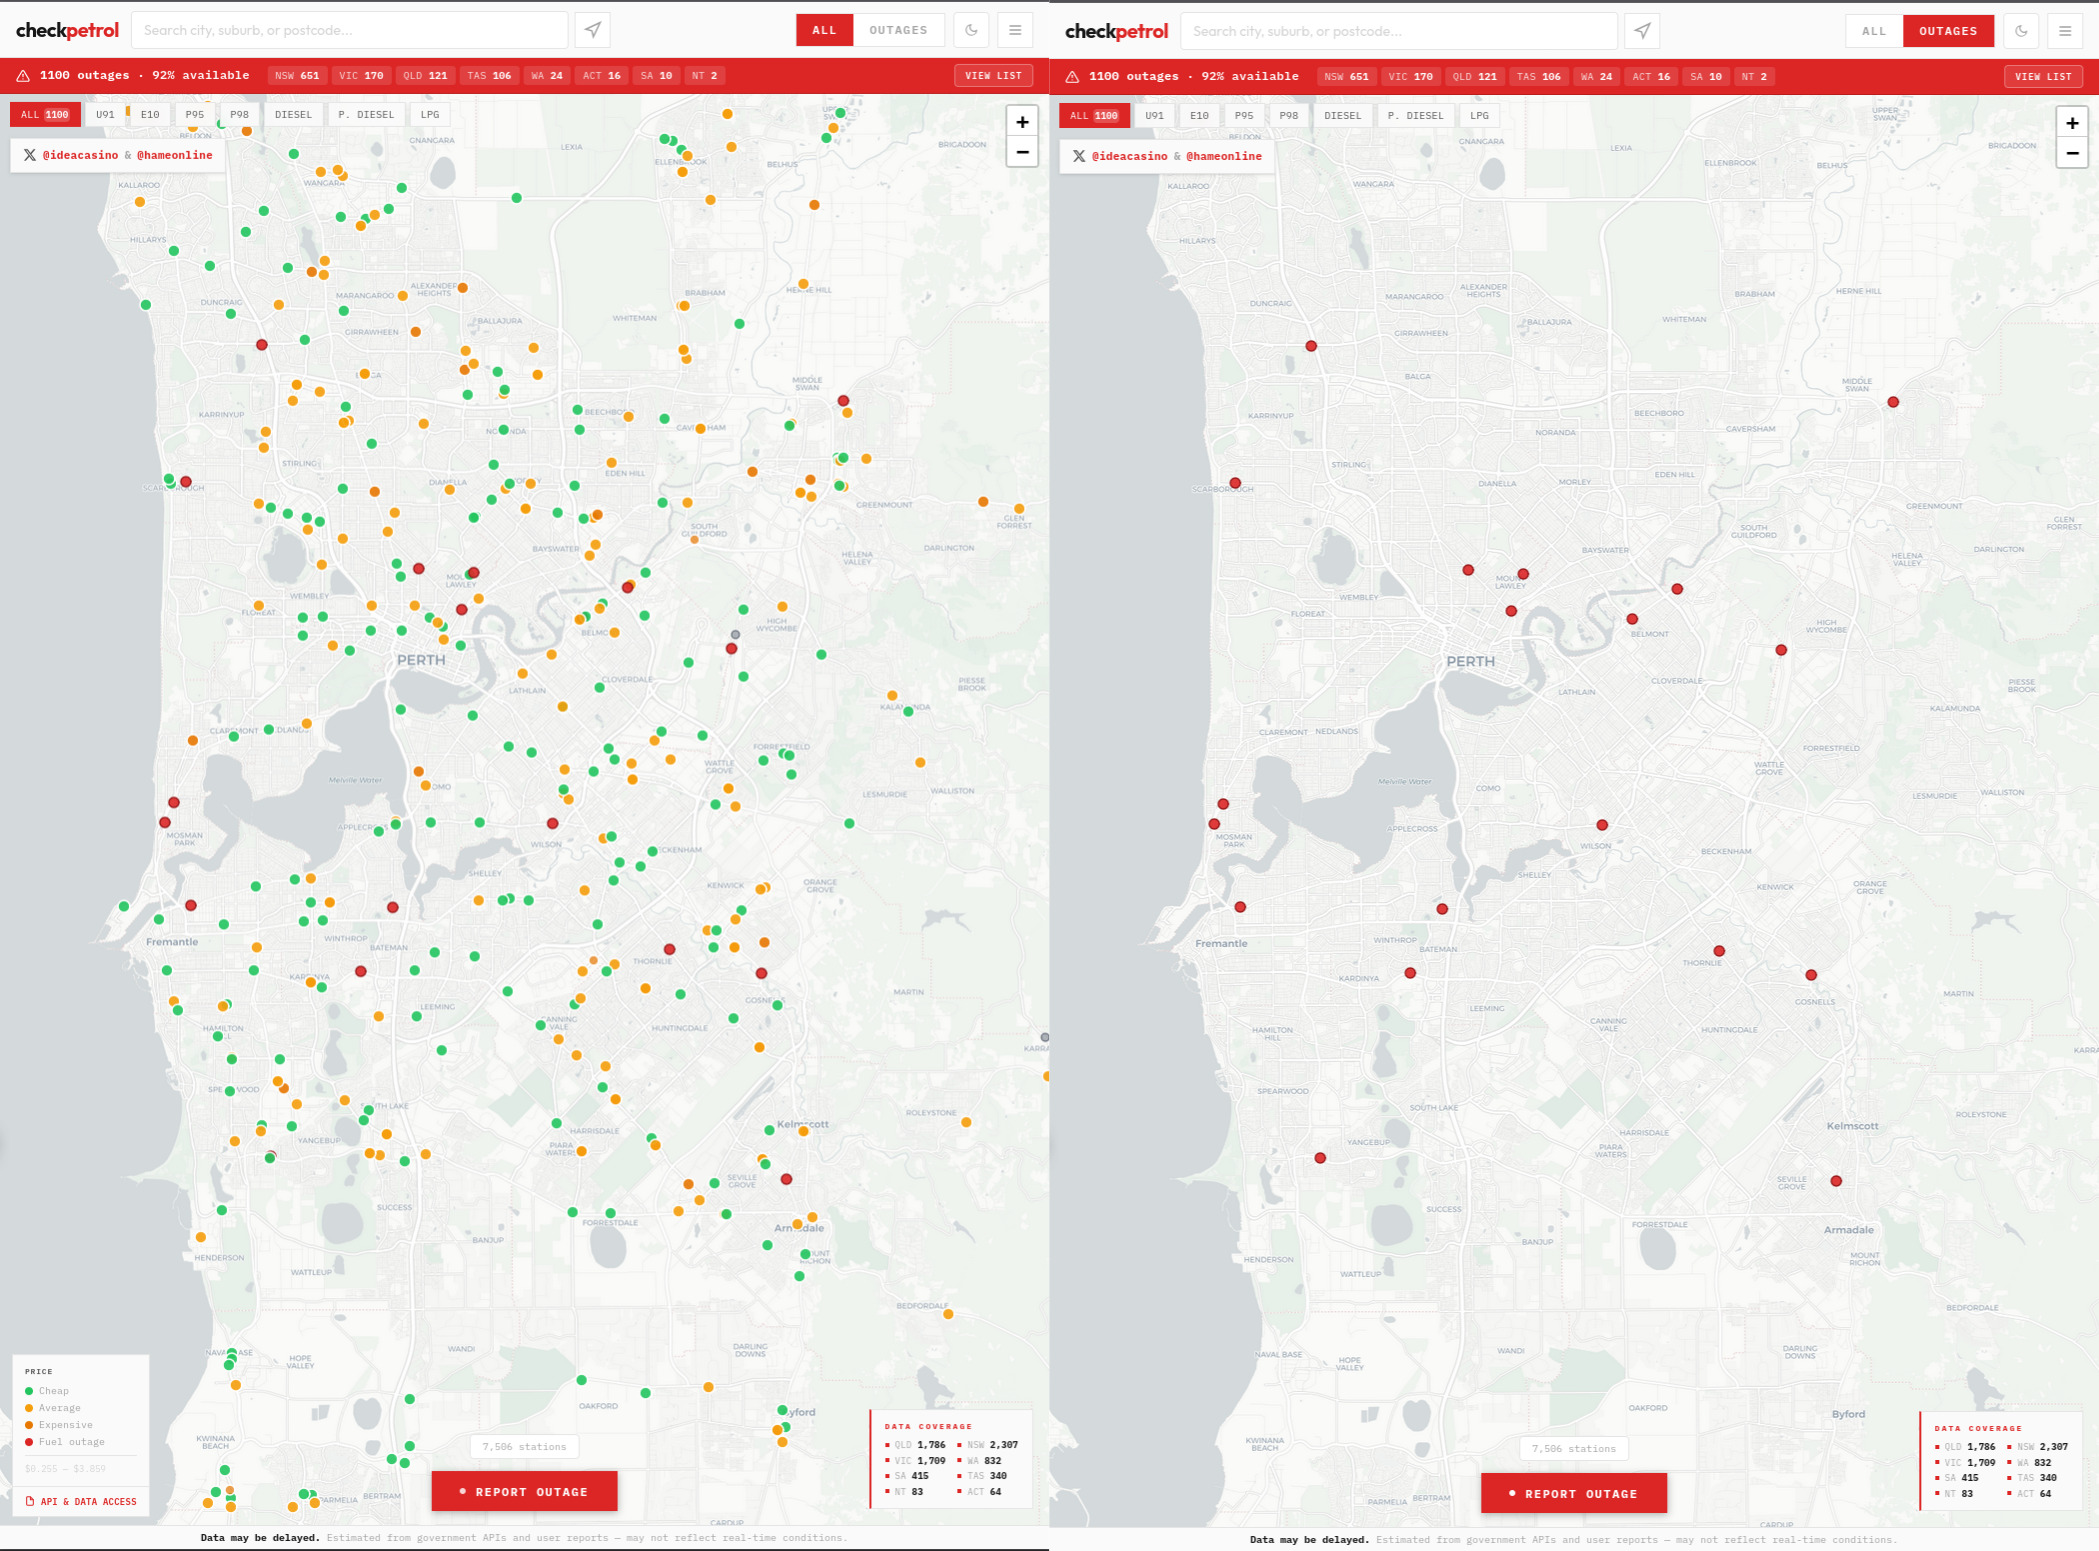Toggle dark mode moon icon in left pane
The width and height of the screenshot is (2099, 1551).
pyautogui.click(x=971, y=30)
